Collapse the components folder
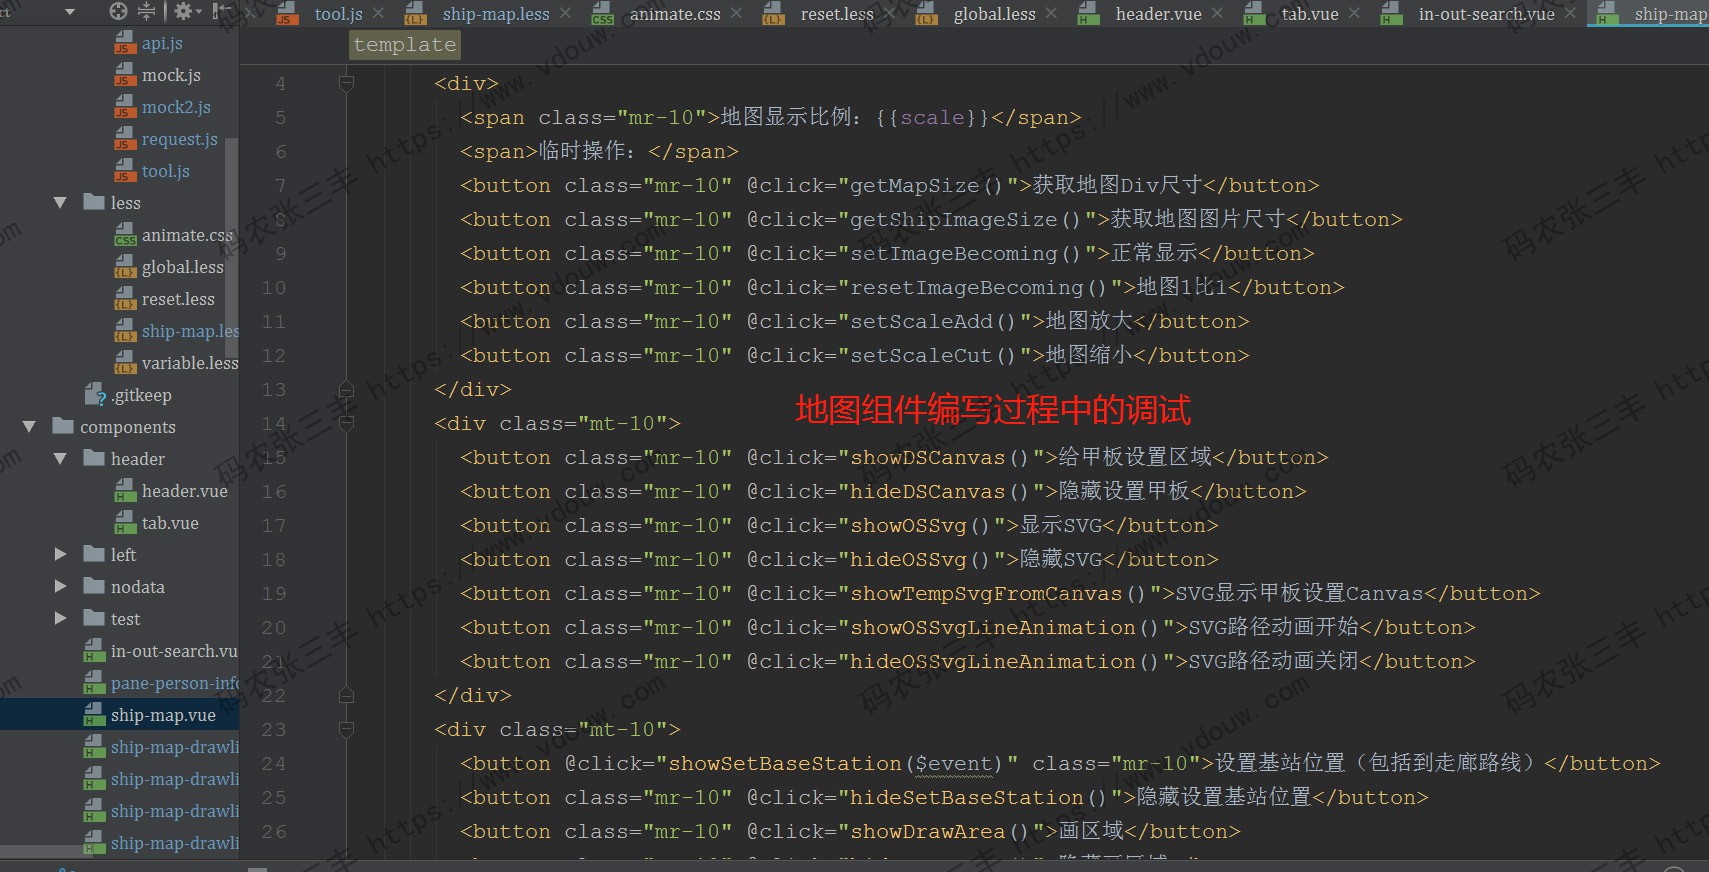The image size is (1709, 872). pyautogui.click(x=29, y=427)
